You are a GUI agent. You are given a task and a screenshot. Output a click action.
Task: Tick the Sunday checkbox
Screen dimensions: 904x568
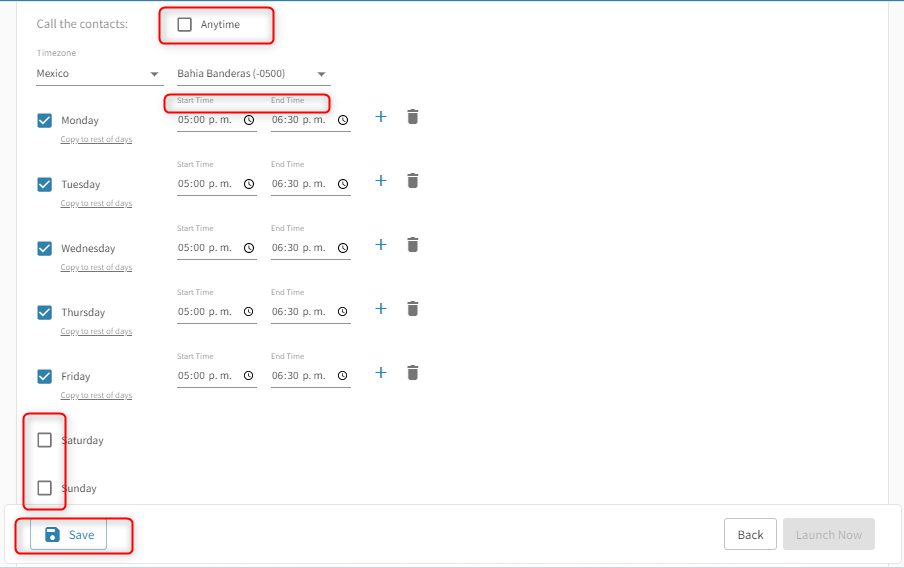(45, 488)
